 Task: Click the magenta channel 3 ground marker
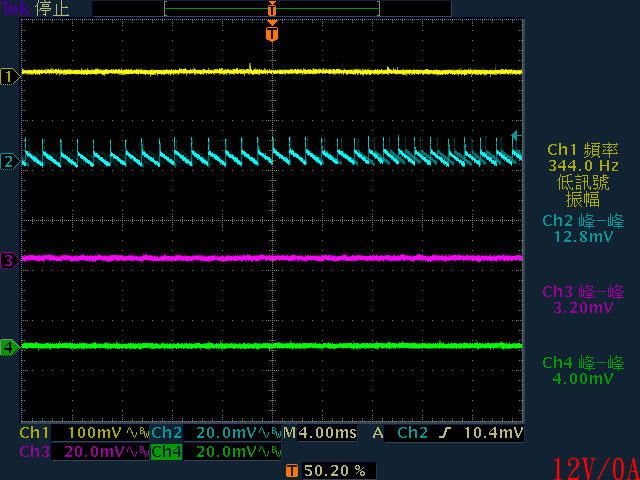(10, 260)
